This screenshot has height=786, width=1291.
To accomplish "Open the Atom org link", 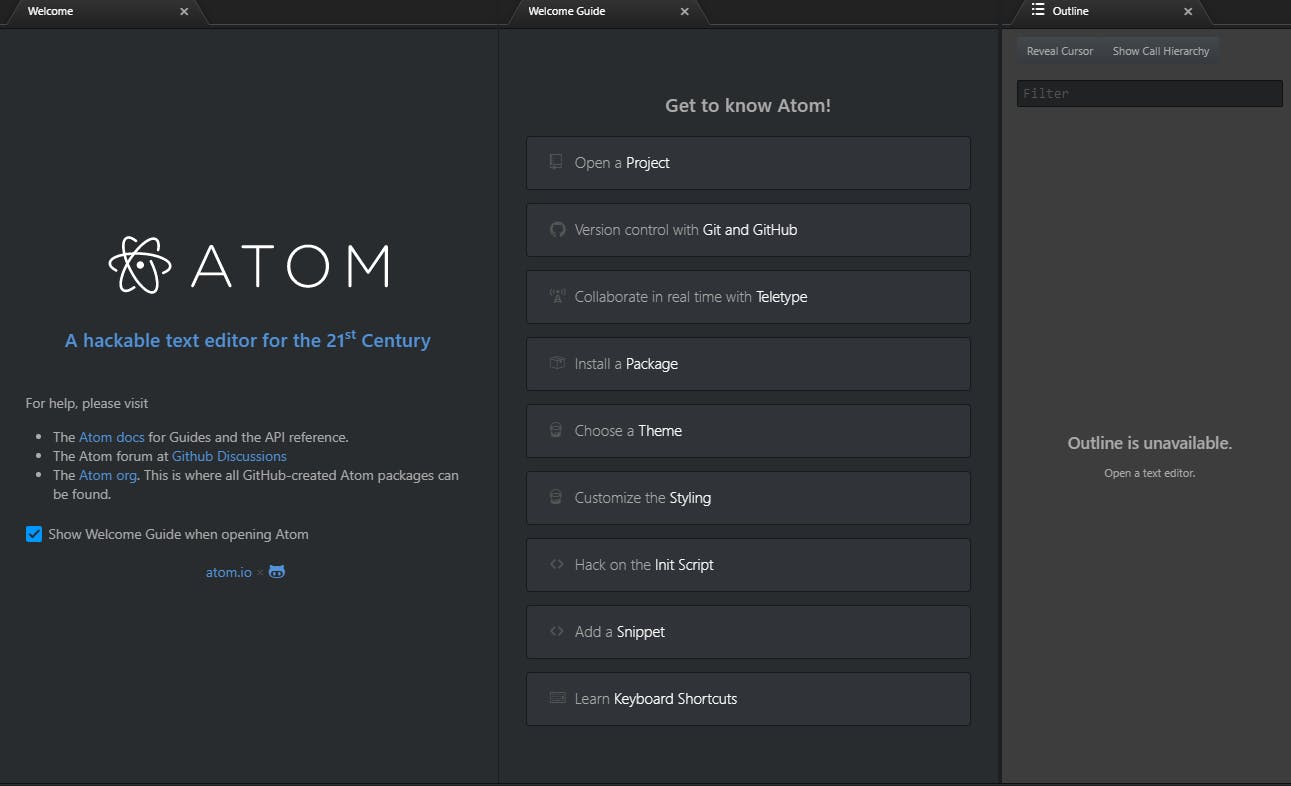I will (108, 475).
